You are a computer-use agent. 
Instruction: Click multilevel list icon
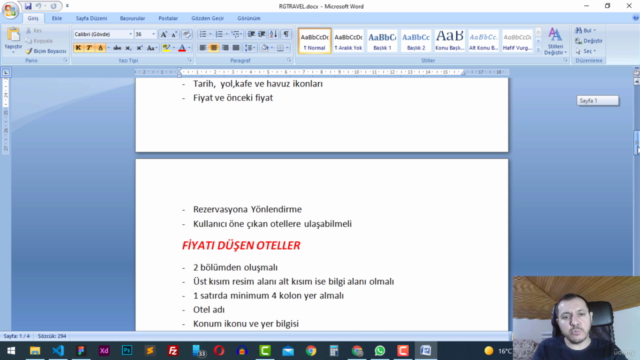point(236,34)
